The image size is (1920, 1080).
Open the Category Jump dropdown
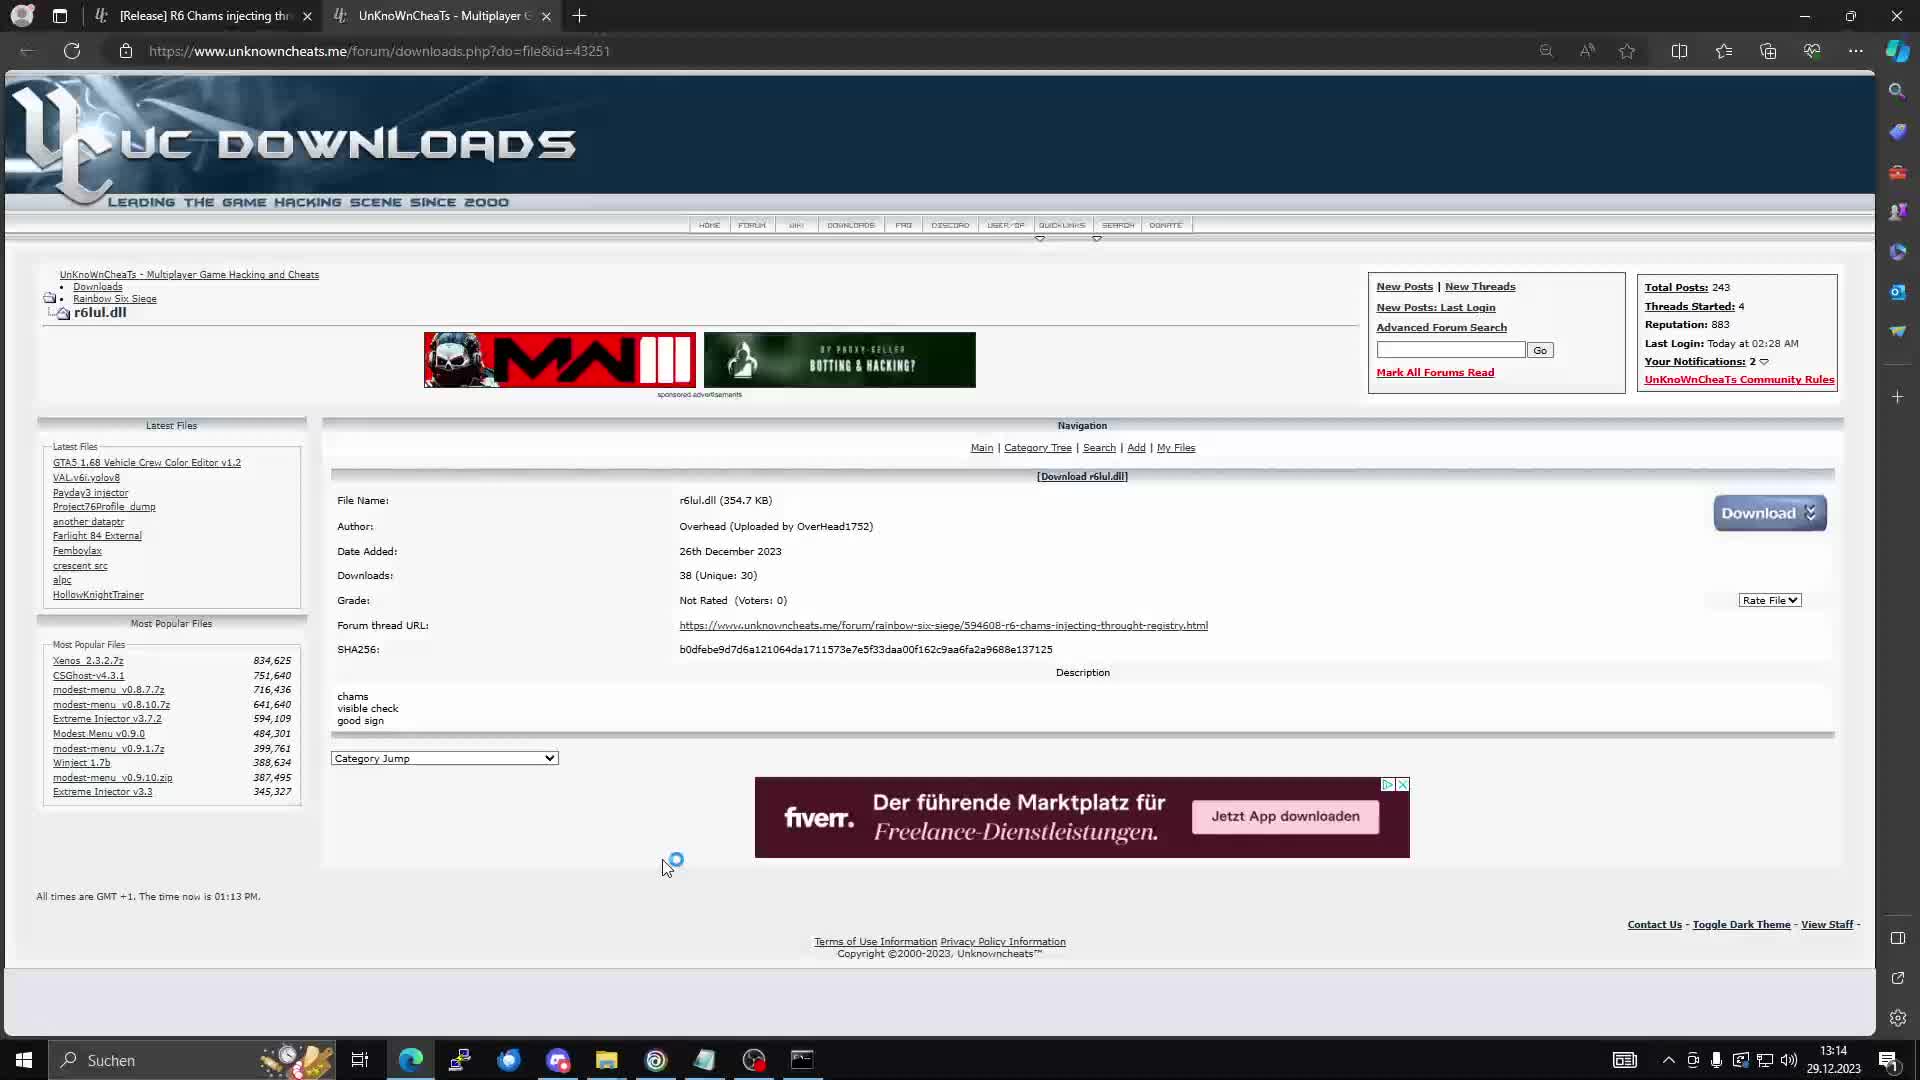point(443,757)
